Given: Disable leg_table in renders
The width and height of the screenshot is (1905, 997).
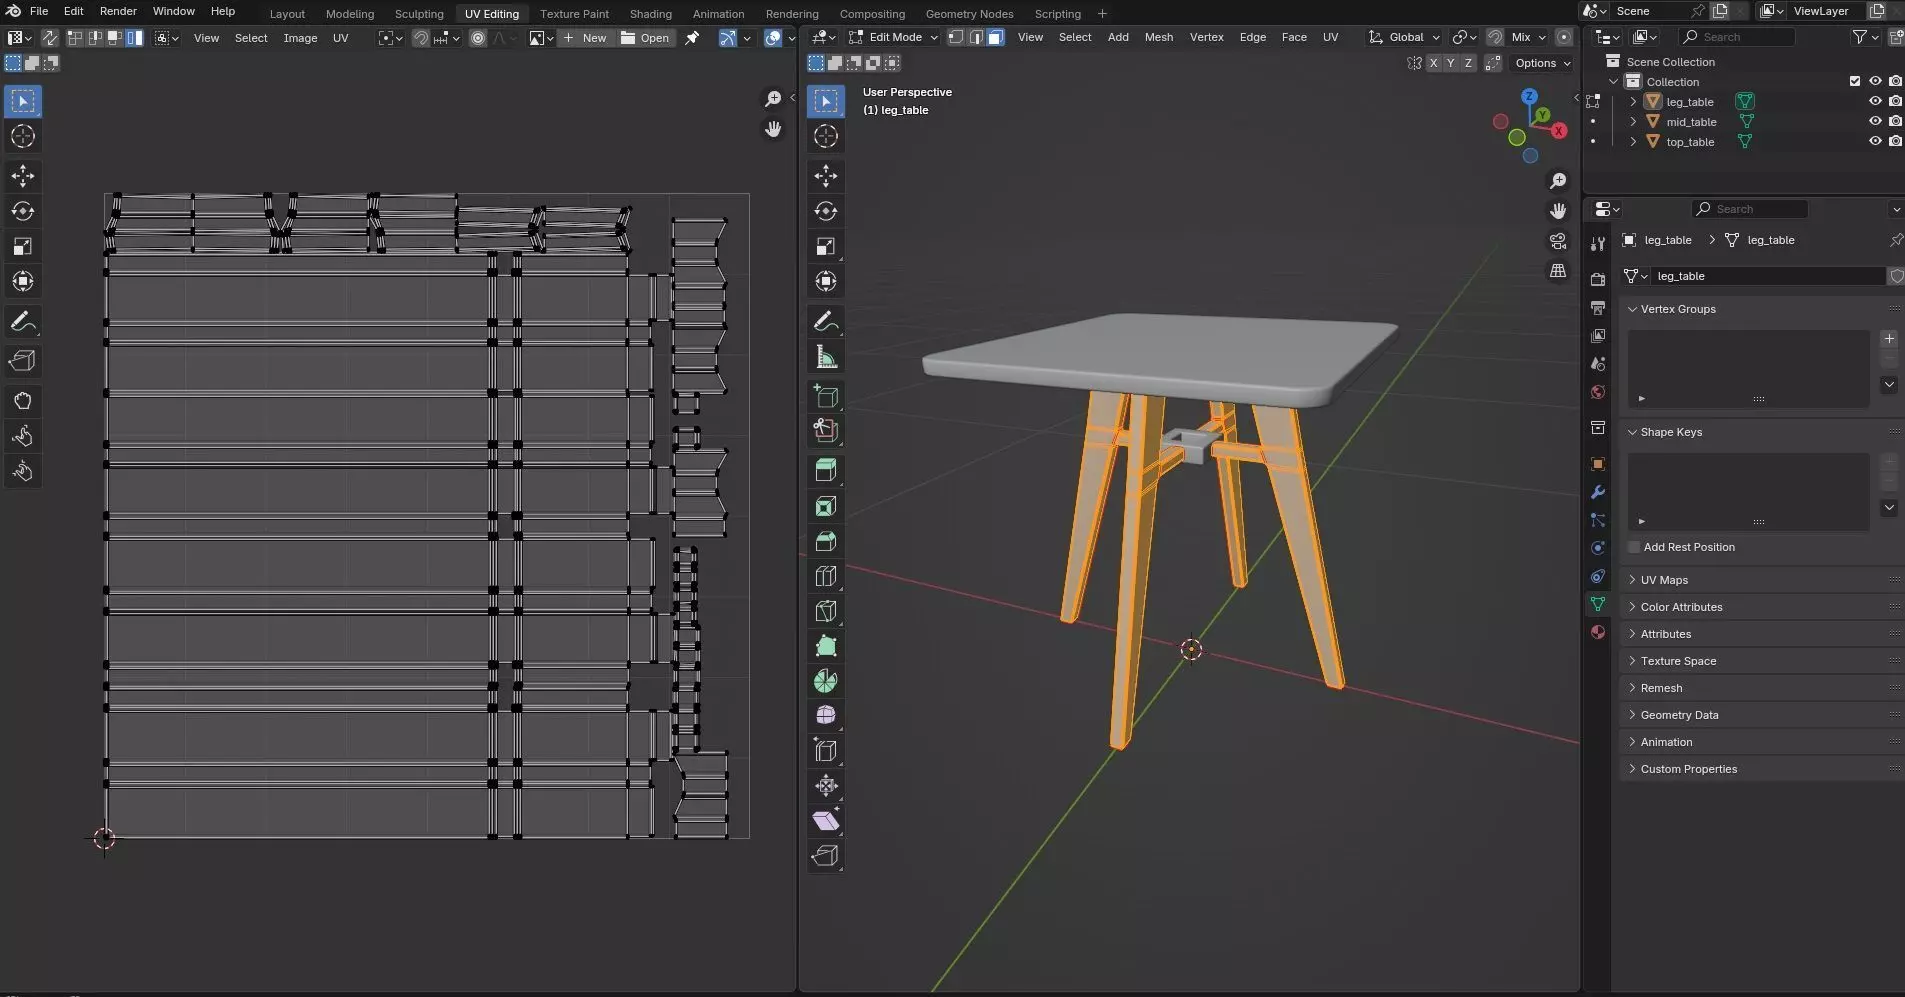Looking at the screenshot, I should point(1895,101).
